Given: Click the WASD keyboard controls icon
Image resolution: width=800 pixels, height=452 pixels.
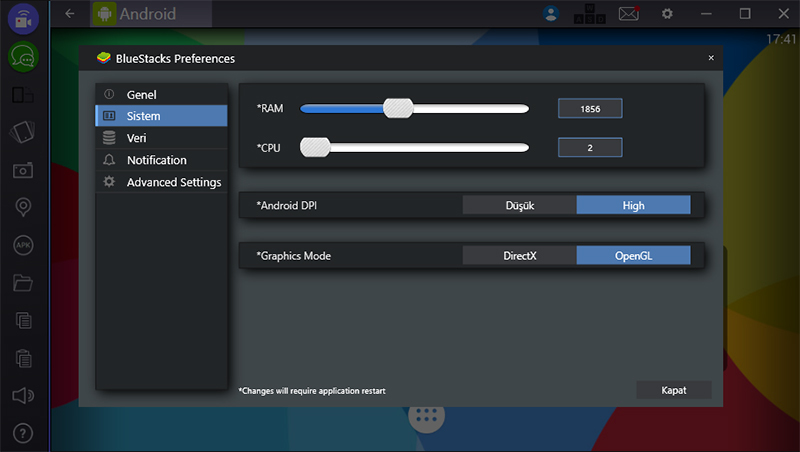Looking at the screenshot, I should [590, 14].
